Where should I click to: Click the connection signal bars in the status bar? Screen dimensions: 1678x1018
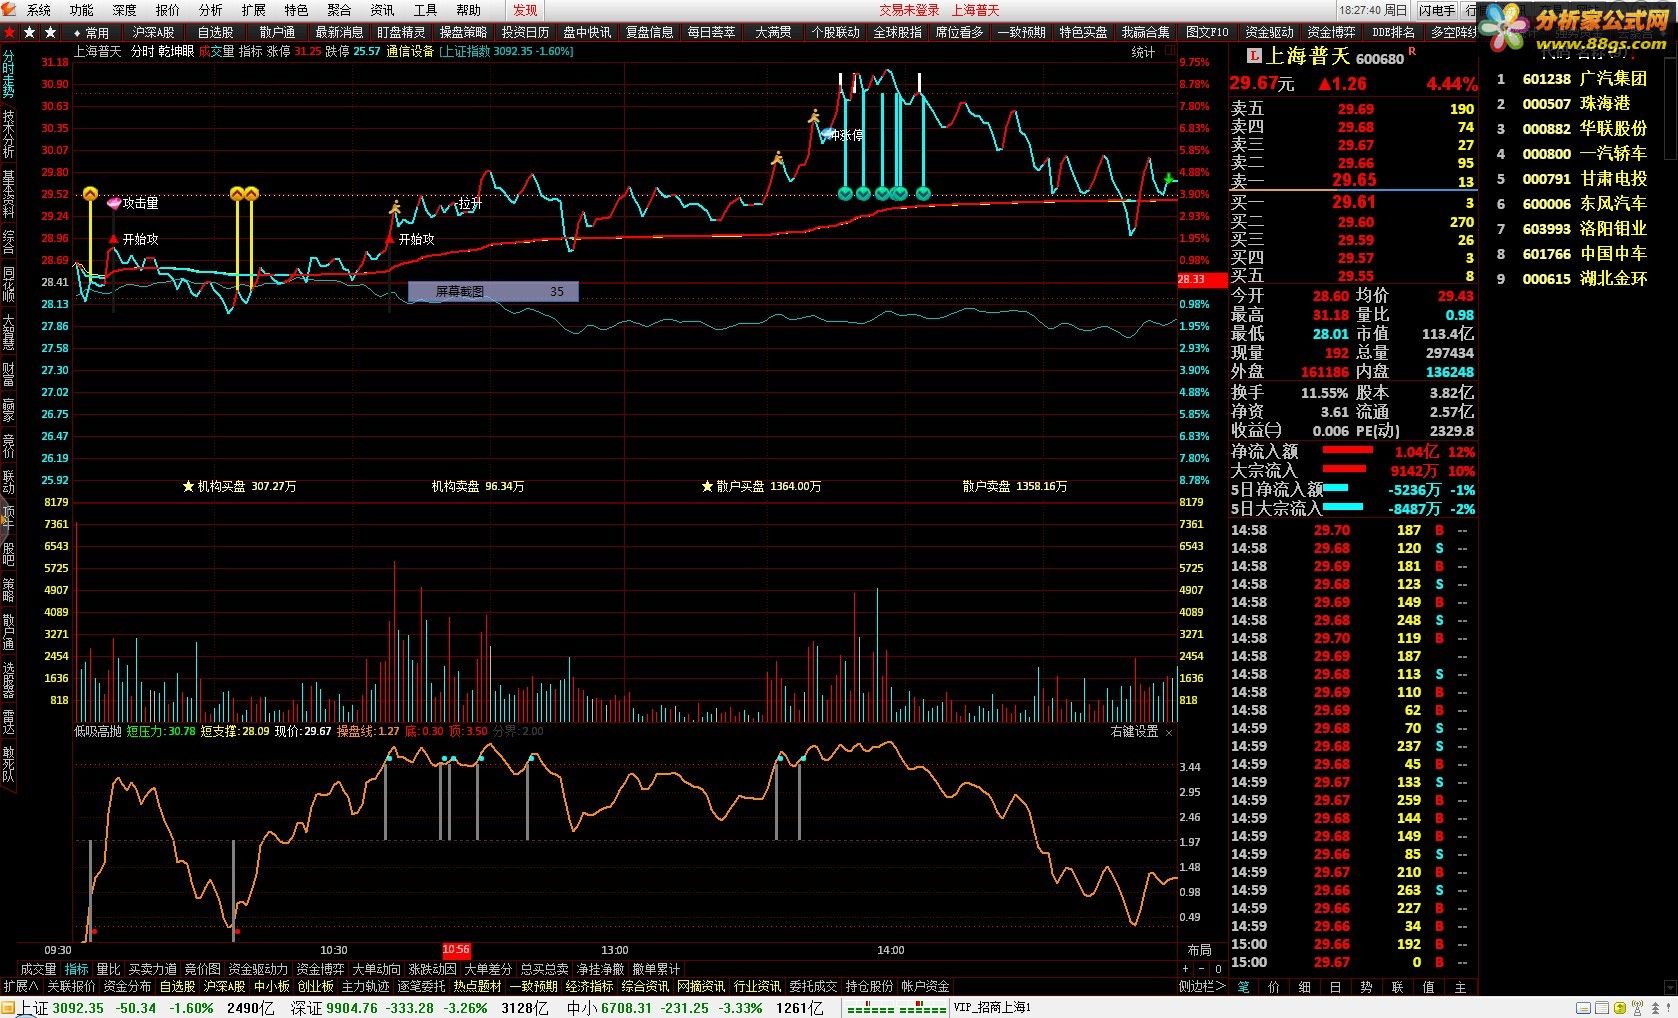point(896,1008)
